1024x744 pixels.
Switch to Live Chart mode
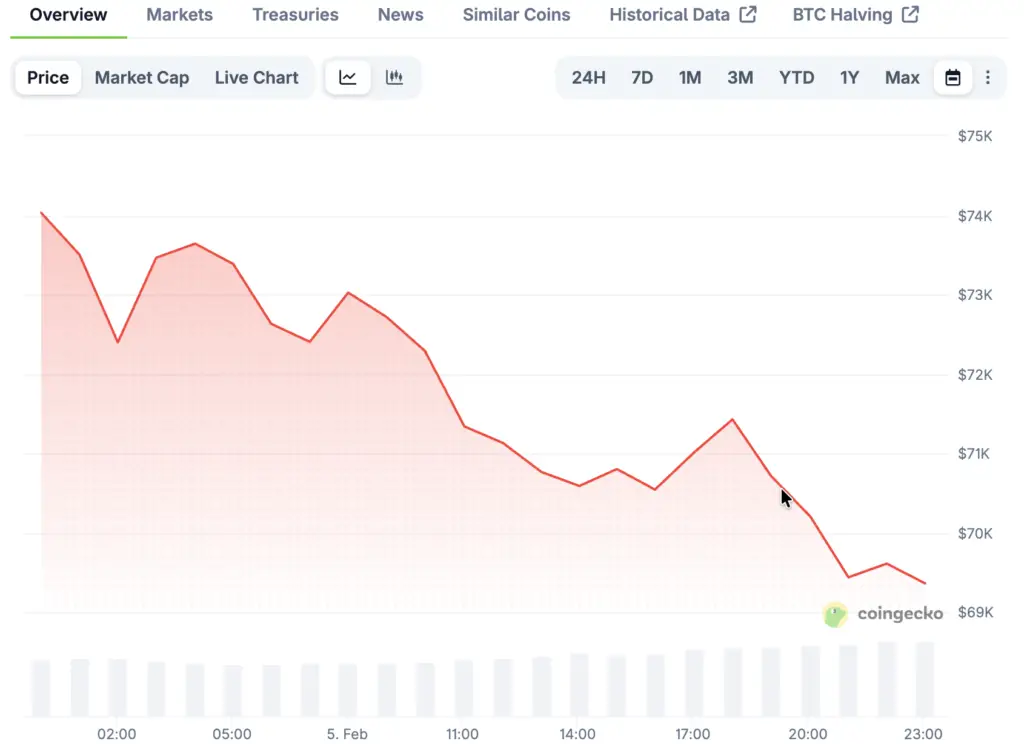coord(256,78)
